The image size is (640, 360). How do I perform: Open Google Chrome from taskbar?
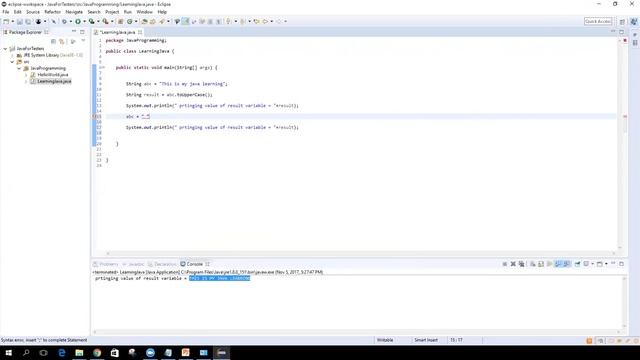[97, 353]
